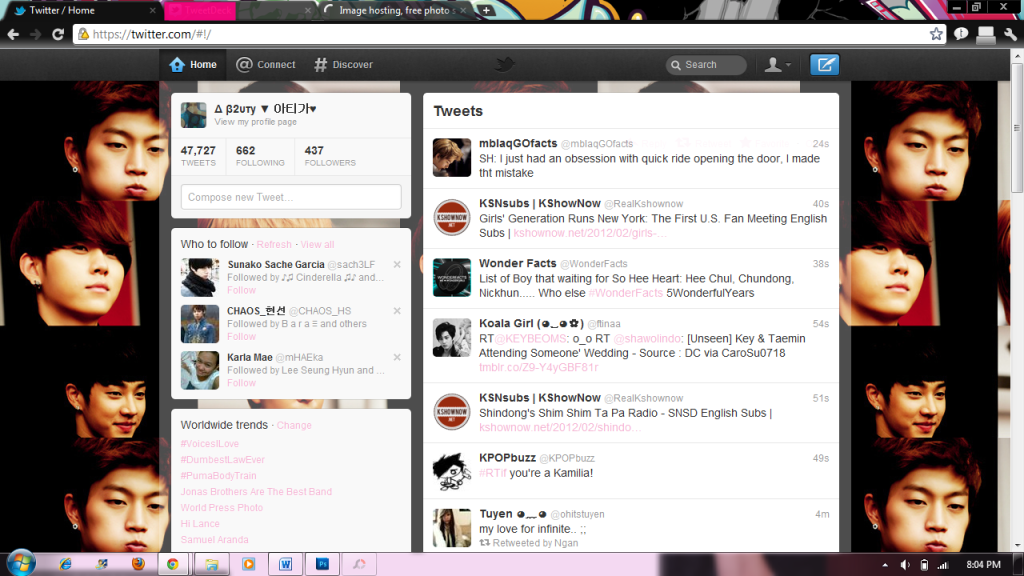Reload the page with the refresh button
The image size is (1024, 576).
point(58,34)
